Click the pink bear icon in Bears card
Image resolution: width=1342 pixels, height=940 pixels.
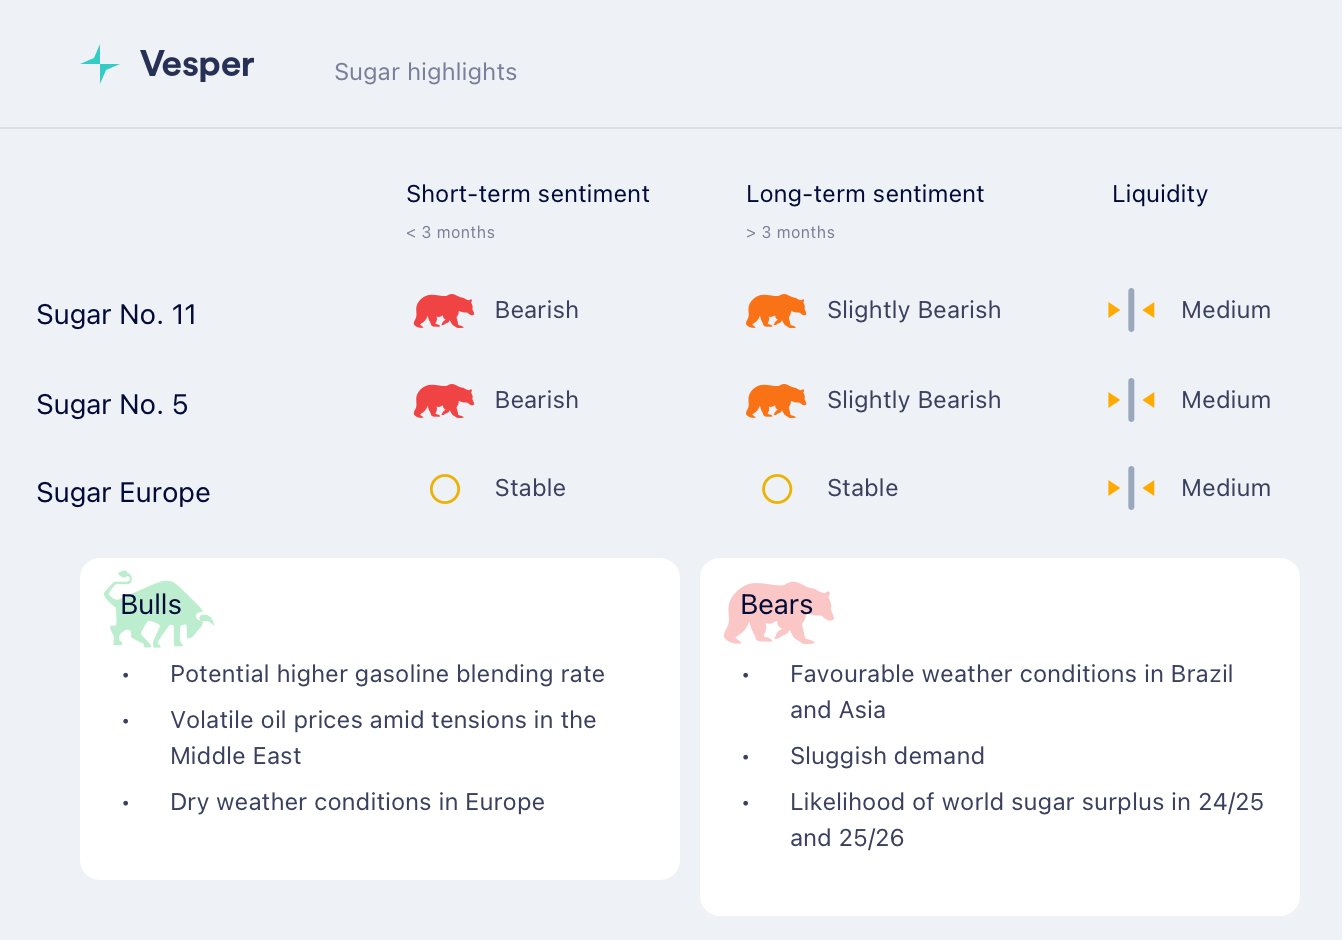(x=778, y=612)
